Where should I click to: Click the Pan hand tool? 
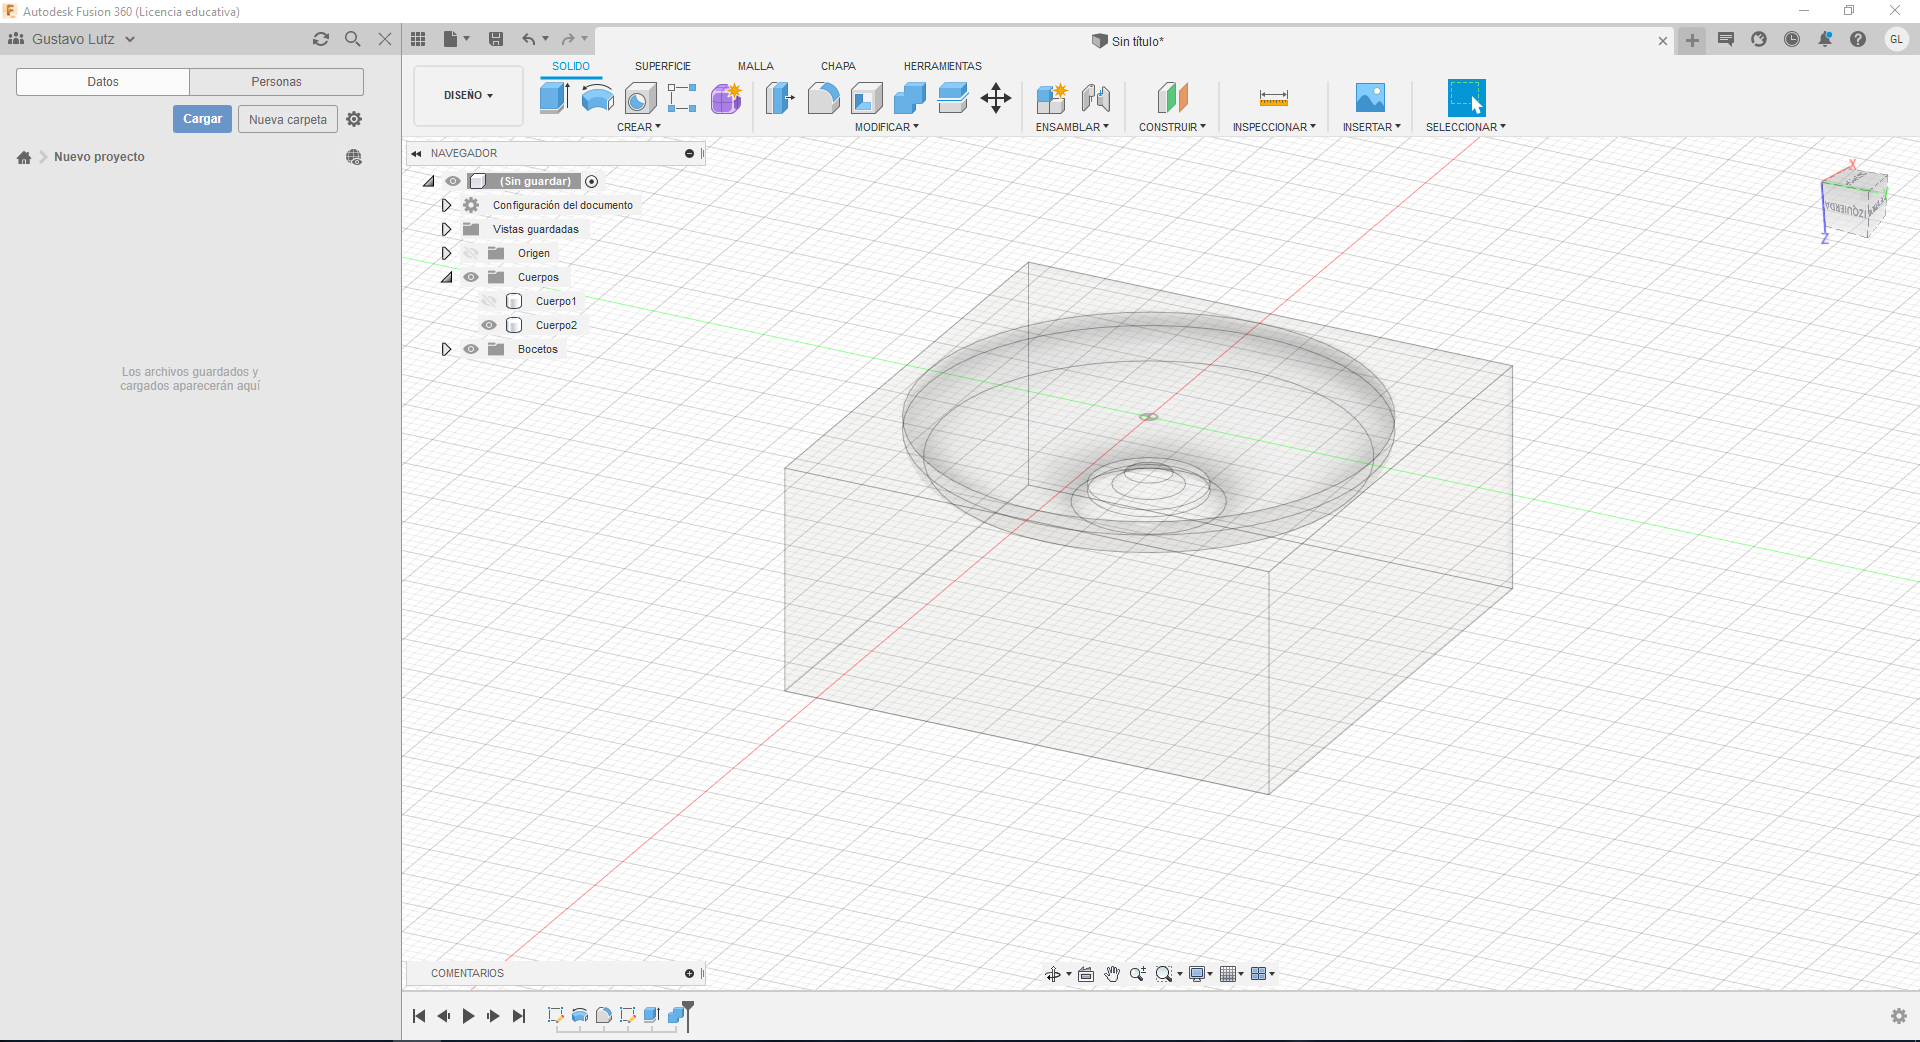coord(1112,974)
